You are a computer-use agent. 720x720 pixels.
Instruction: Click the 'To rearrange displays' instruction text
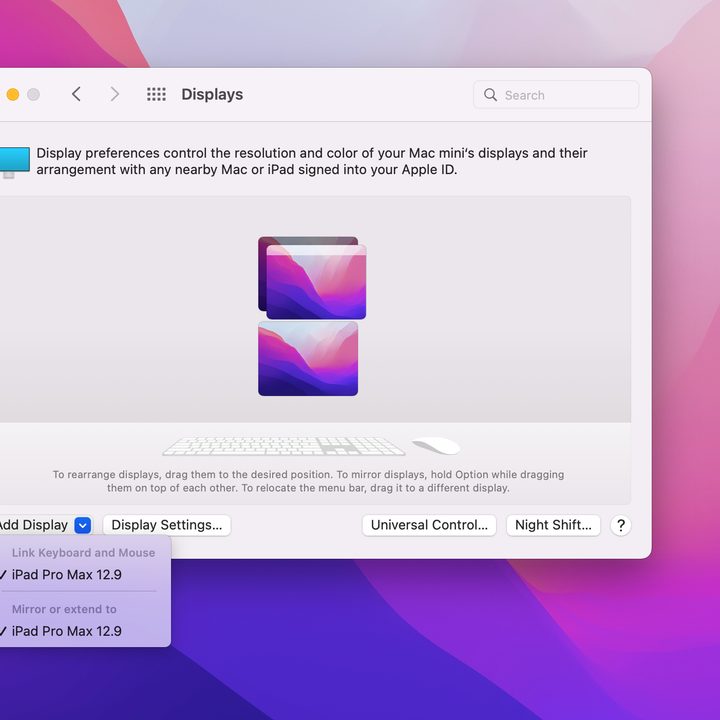click(x=308, y=481)
